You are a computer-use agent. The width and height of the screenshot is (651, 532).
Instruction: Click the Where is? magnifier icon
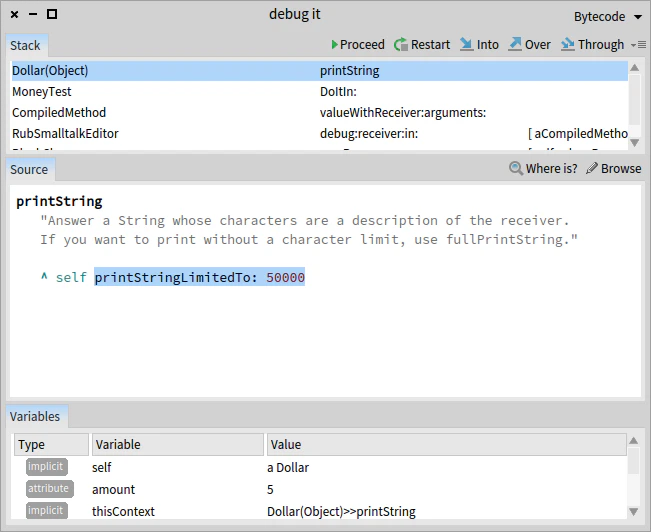coord(516,168)
